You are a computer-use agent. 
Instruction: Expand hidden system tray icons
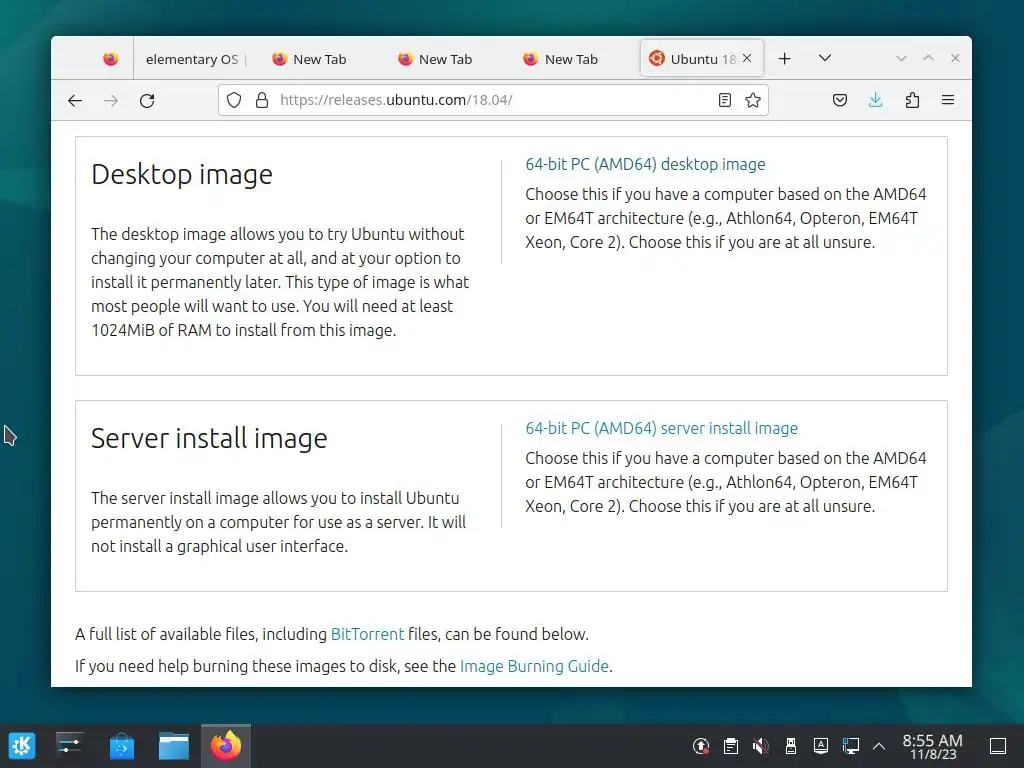click(879, 746)
